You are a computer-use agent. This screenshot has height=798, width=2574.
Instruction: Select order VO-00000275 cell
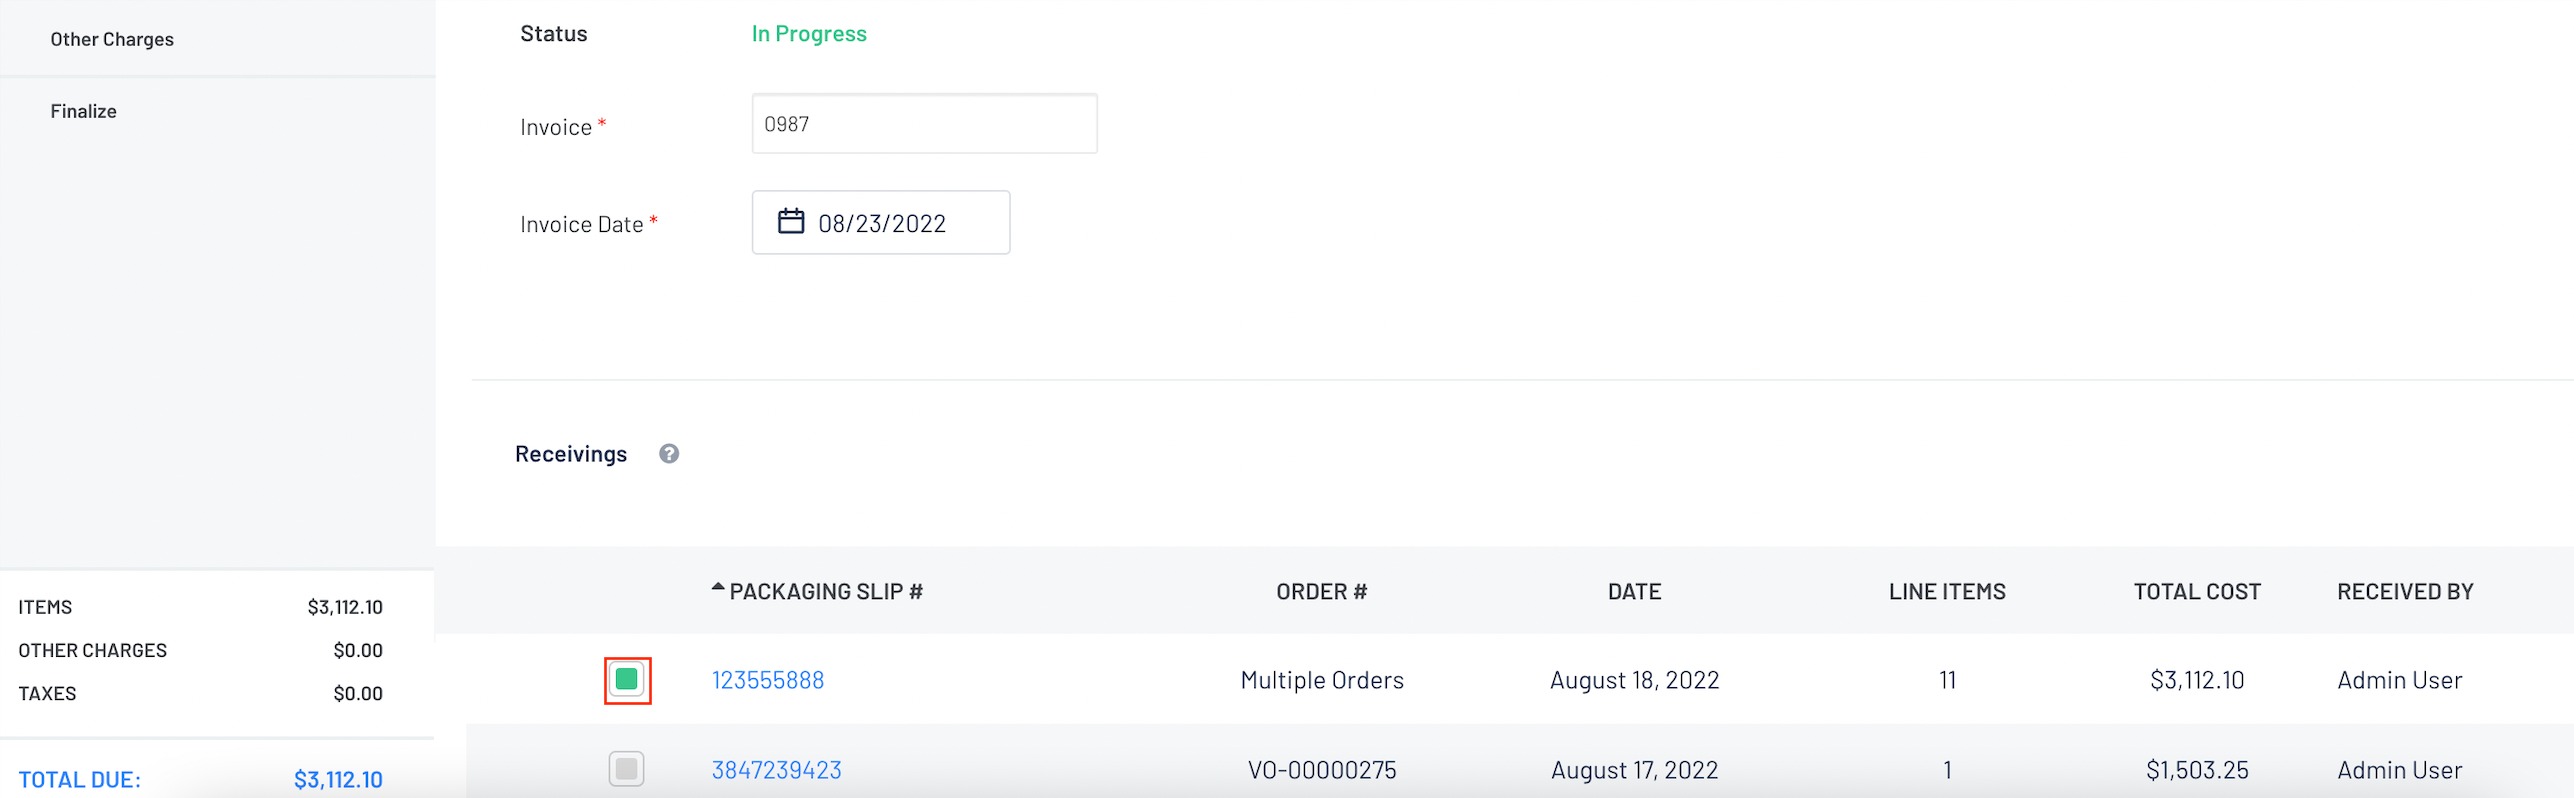[x=1322, y=770]
